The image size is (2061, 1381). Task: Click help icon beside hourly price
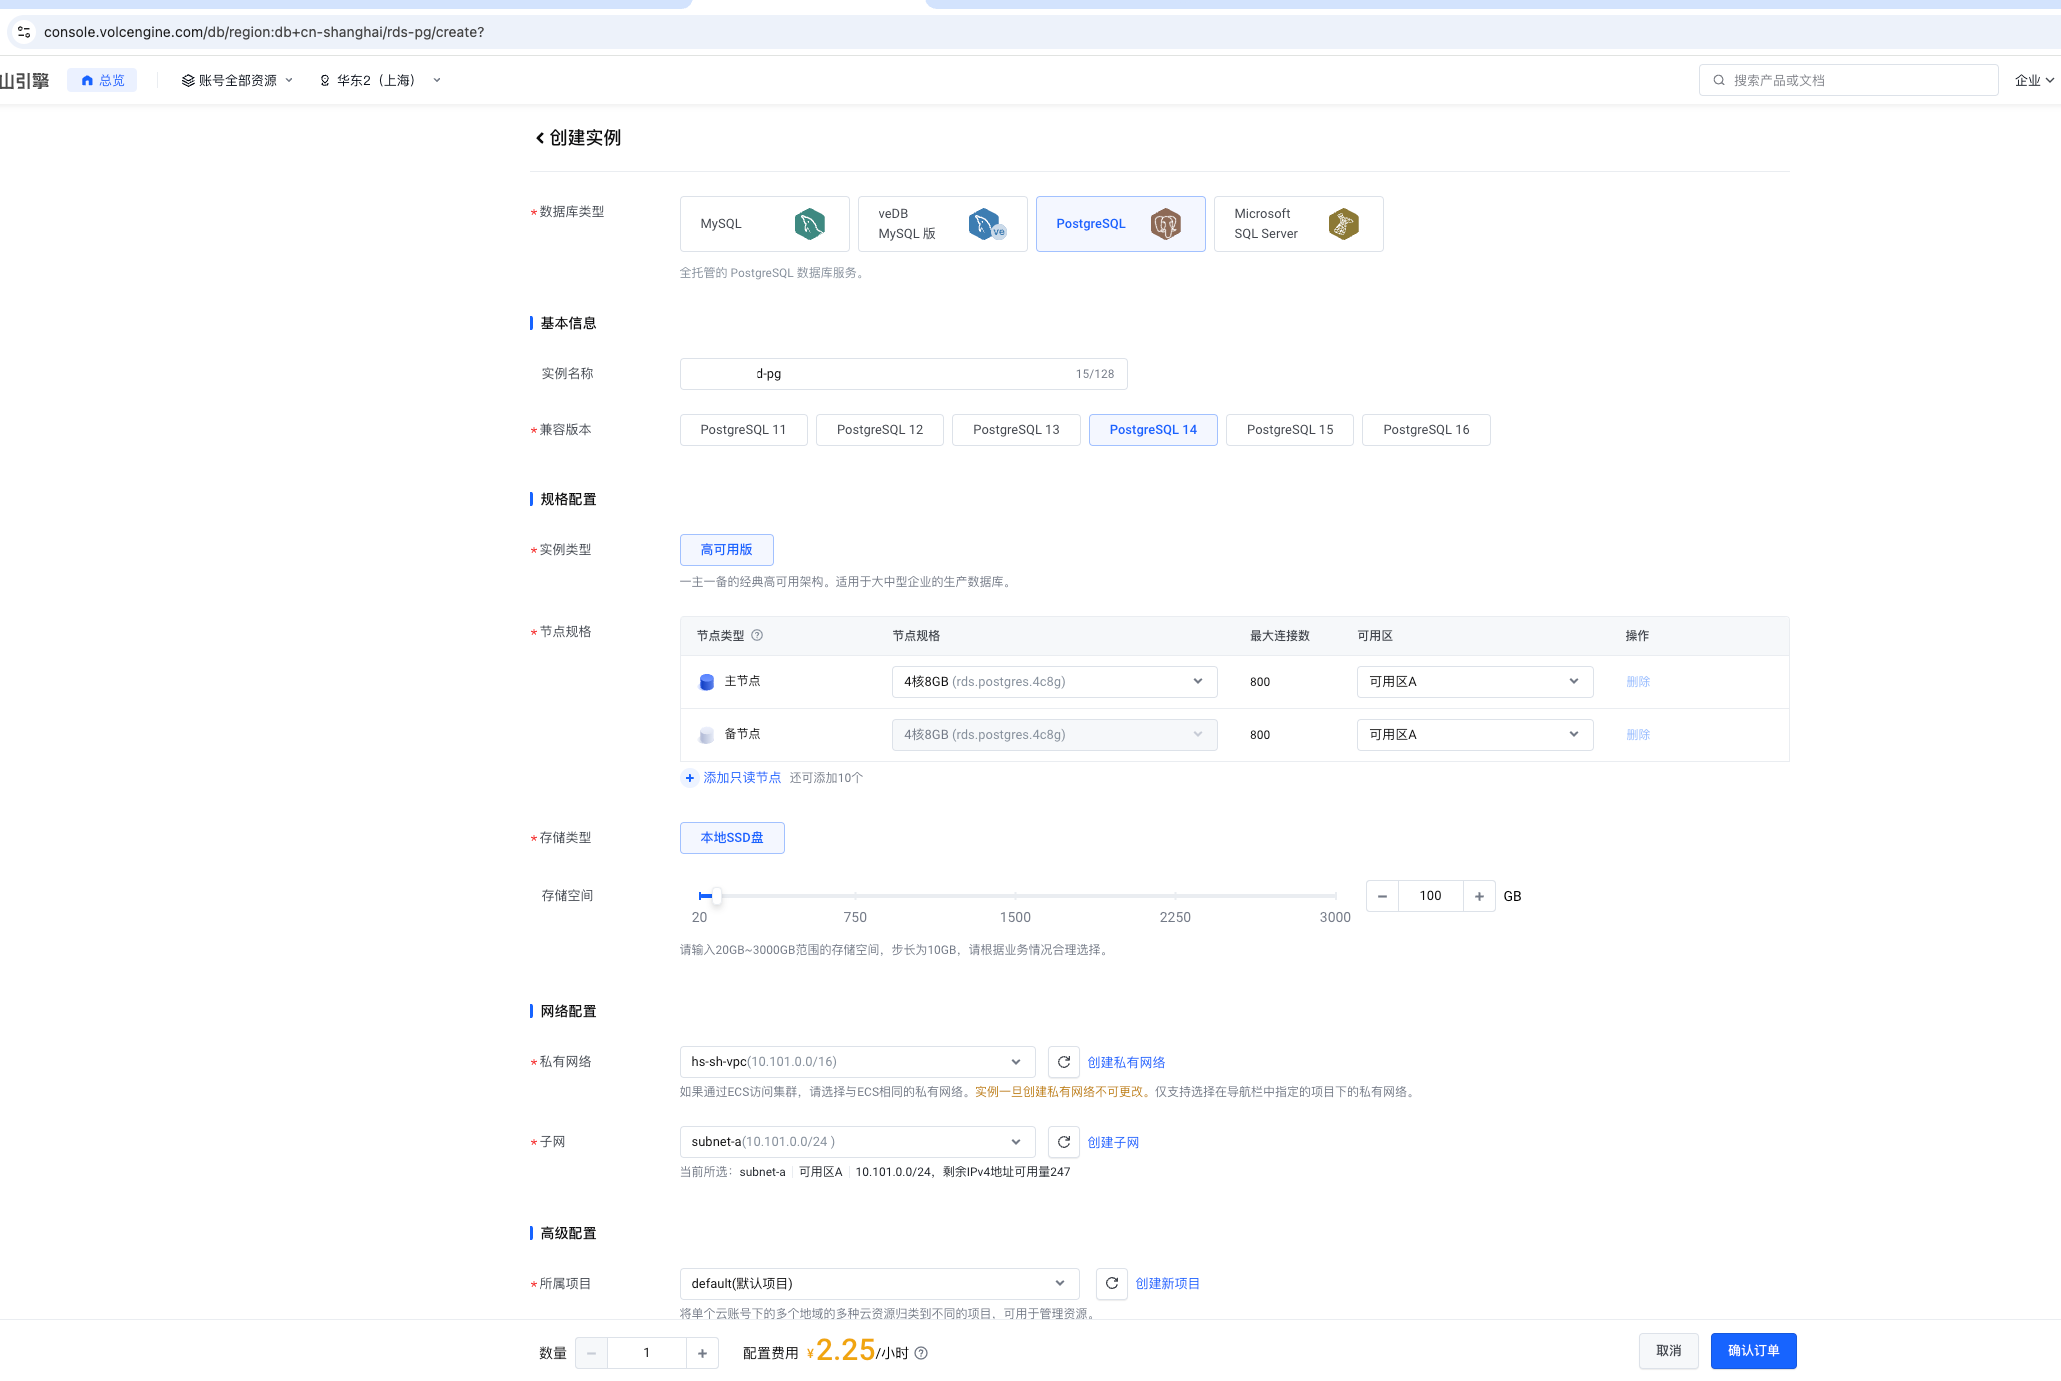pyautogui.click(x=921, y=1353)
